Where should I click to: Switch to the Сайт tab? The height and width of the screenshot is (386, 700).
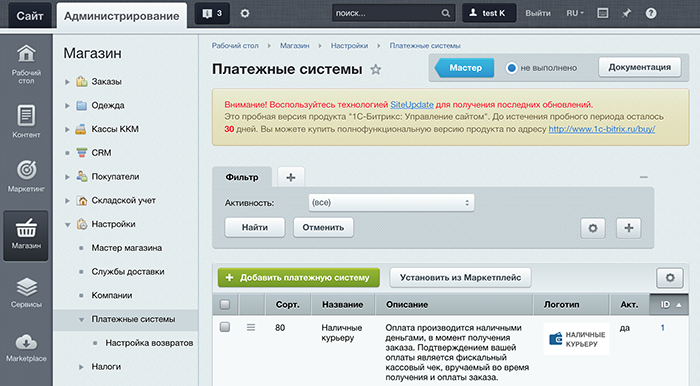coord(30,16)
